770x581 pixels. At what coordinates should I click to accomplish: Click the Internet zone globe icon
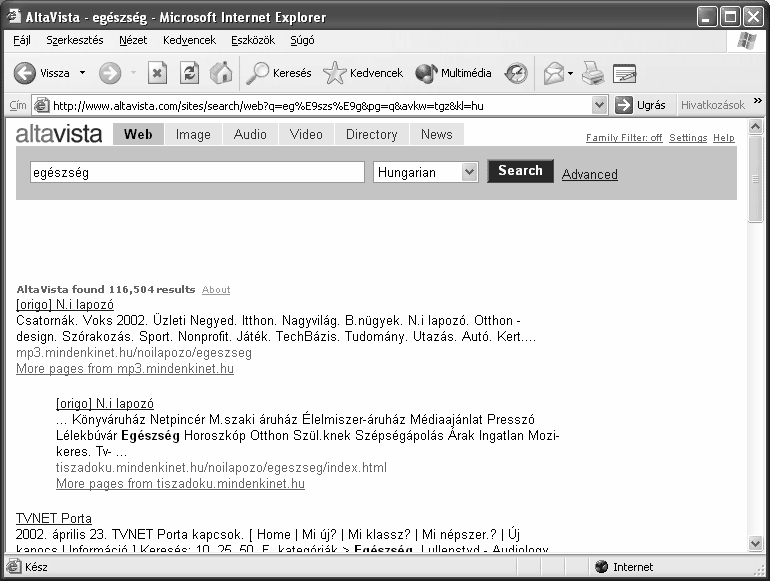pos(602,567)
